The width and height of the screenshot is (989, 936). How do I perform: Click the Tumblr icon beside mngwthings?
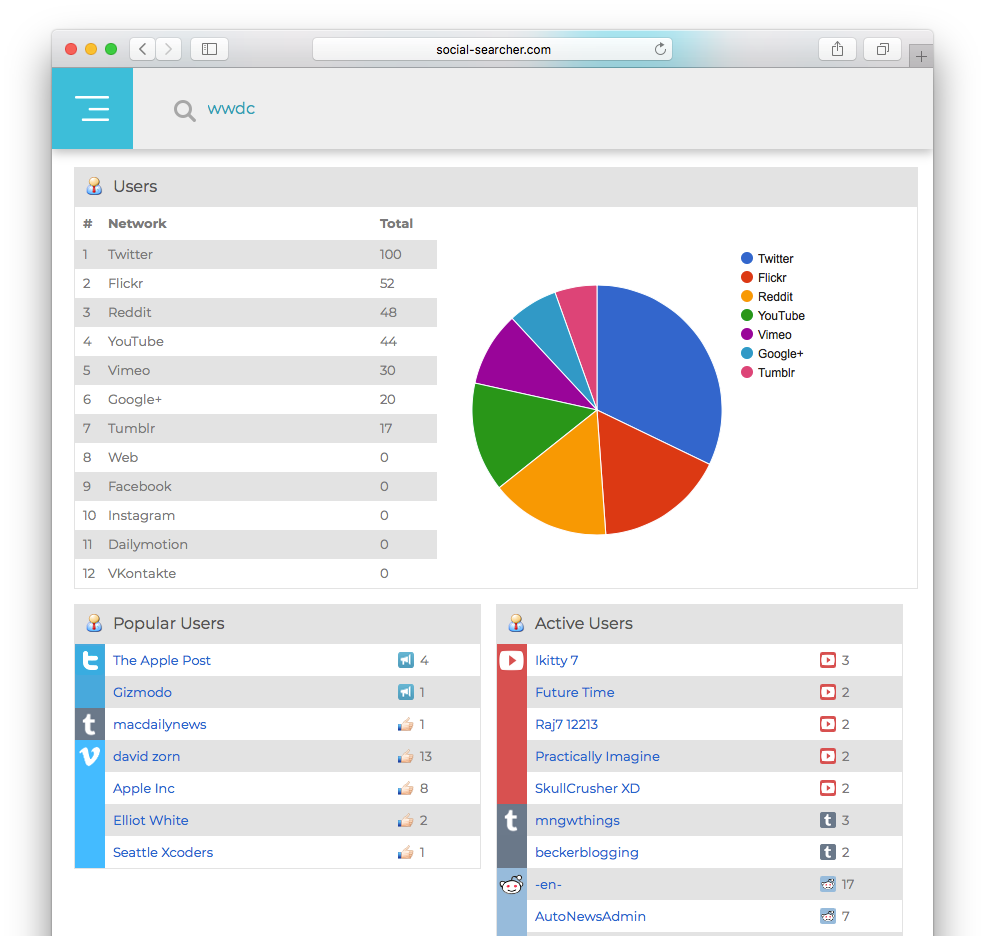pos(512,820)
